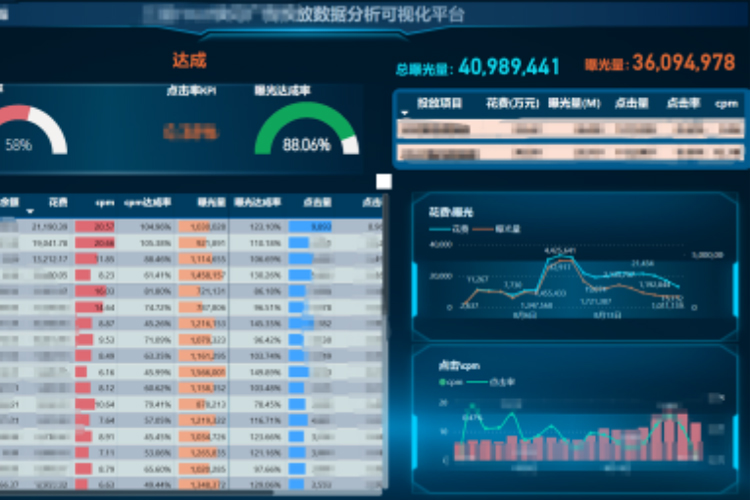Toggle the 曝光量 series in the chart legend
The image size is (750, 500).
[496, 229]
